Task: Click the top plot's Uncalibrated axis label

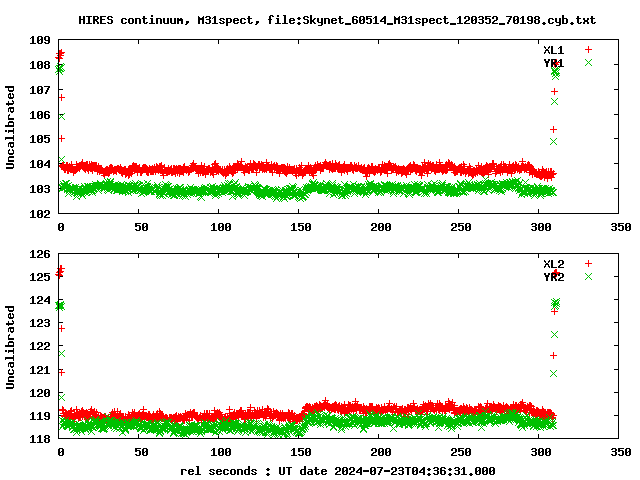Action: 10,127
